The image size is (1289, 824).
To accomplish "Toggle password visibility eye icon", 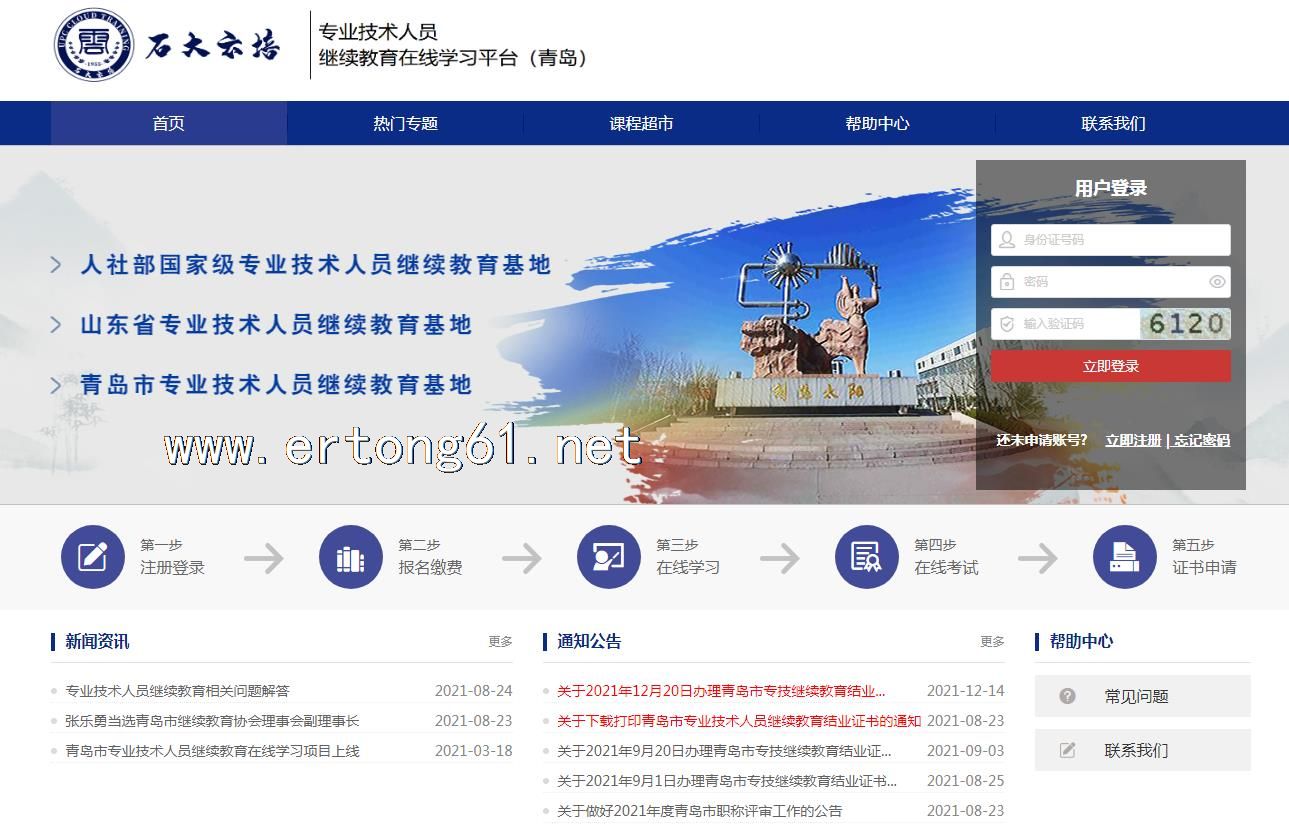I will point(1217,282).
